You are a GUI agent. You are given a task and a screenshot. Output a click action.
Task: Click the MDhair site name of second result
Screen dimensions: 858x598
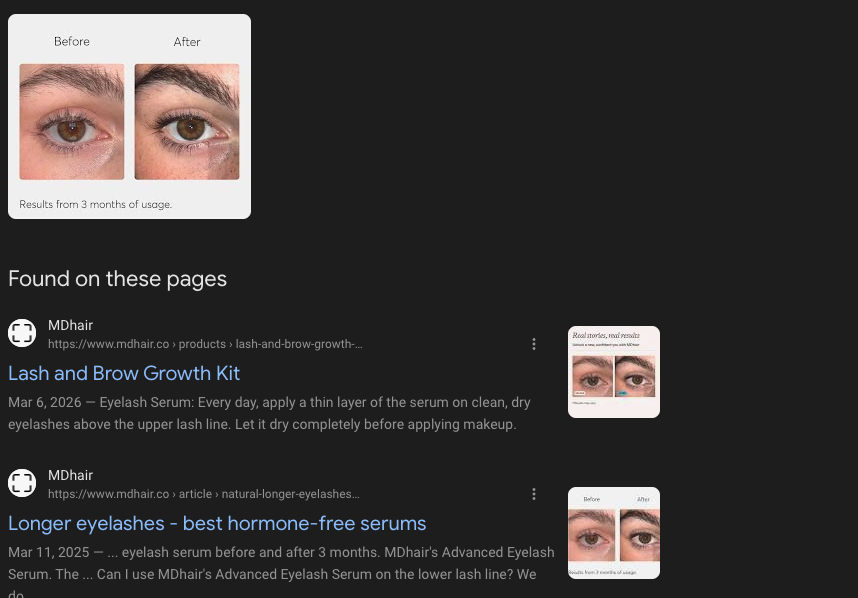(70, 475)
